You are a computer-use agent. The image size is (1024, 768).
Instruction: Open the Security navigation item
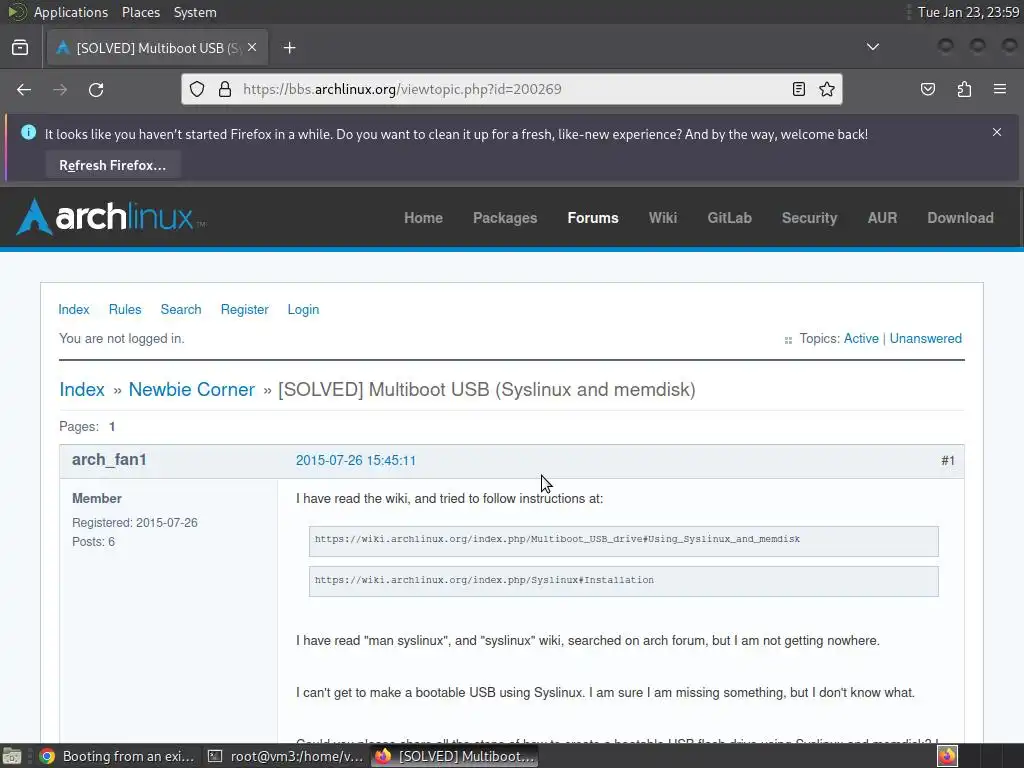click(809, 218)
